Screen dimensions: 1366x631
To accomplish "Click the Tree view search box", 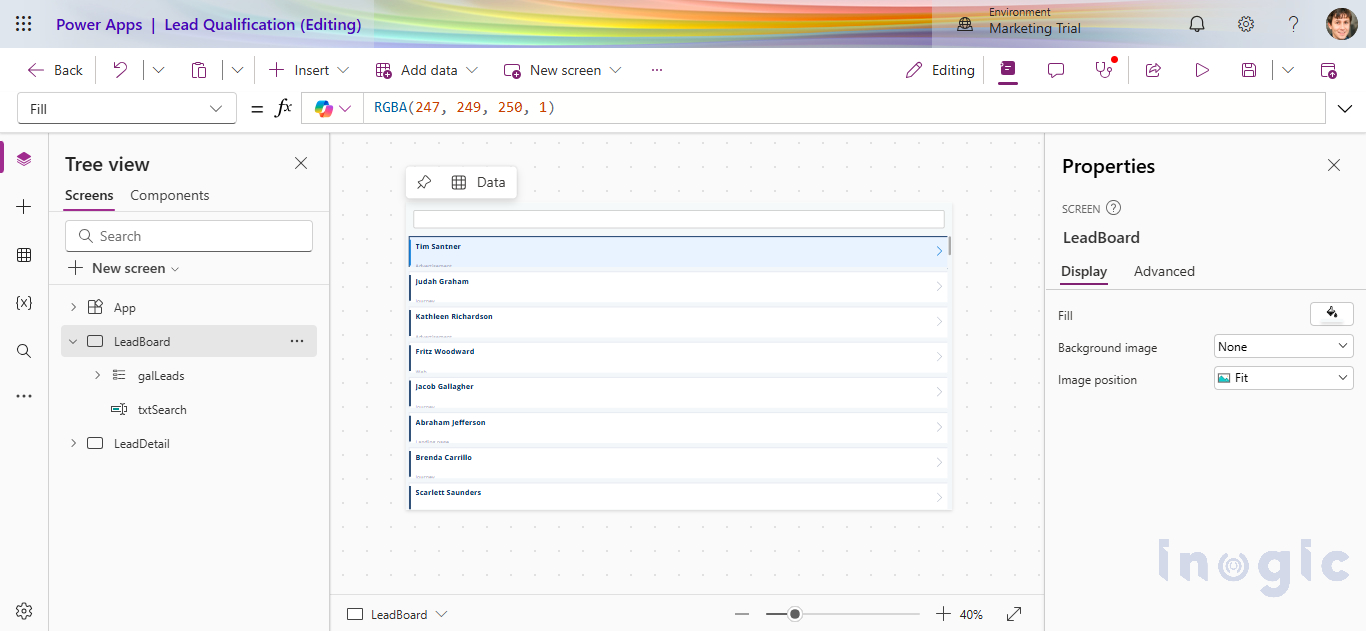I will 189,236.
